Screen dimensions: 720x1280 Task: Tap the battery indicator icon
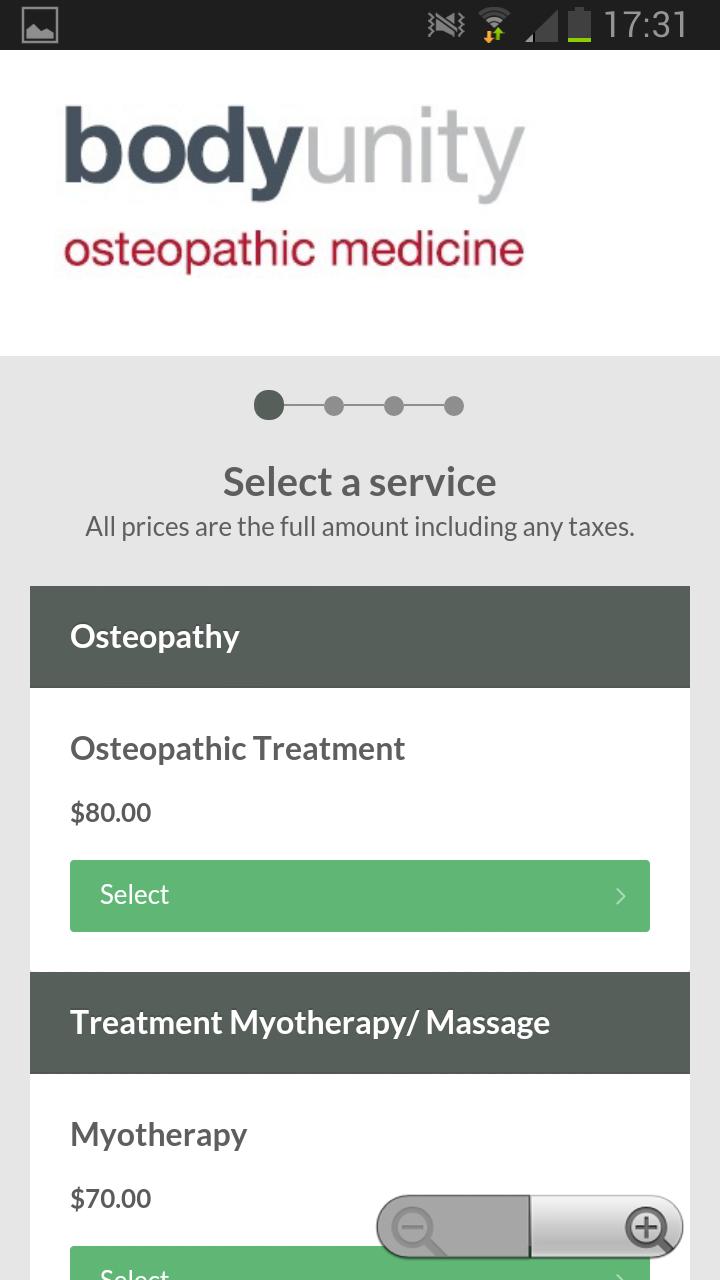point(580,25)
